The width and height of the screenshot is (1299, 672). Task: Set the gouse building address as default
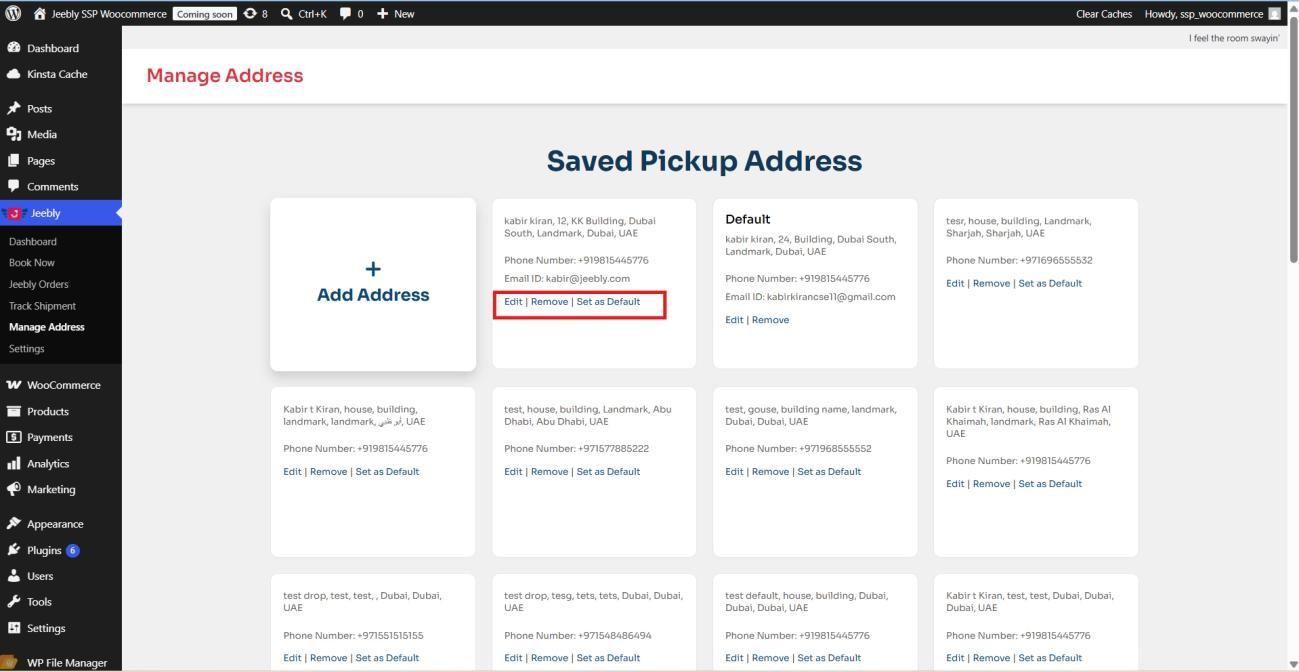829,472
